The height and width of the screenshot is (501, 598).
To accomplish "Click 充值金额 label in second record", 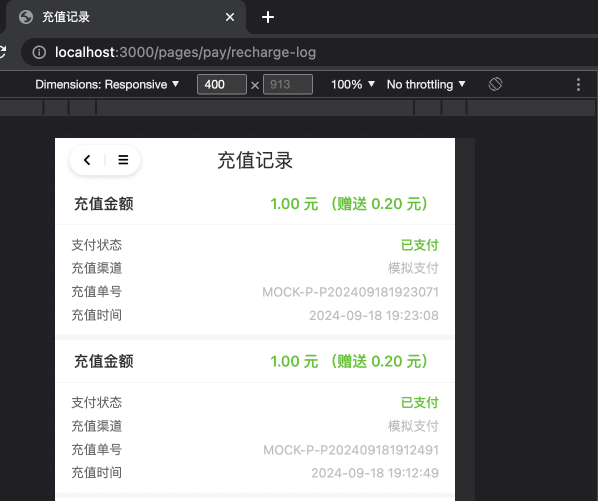I will 104,361.
